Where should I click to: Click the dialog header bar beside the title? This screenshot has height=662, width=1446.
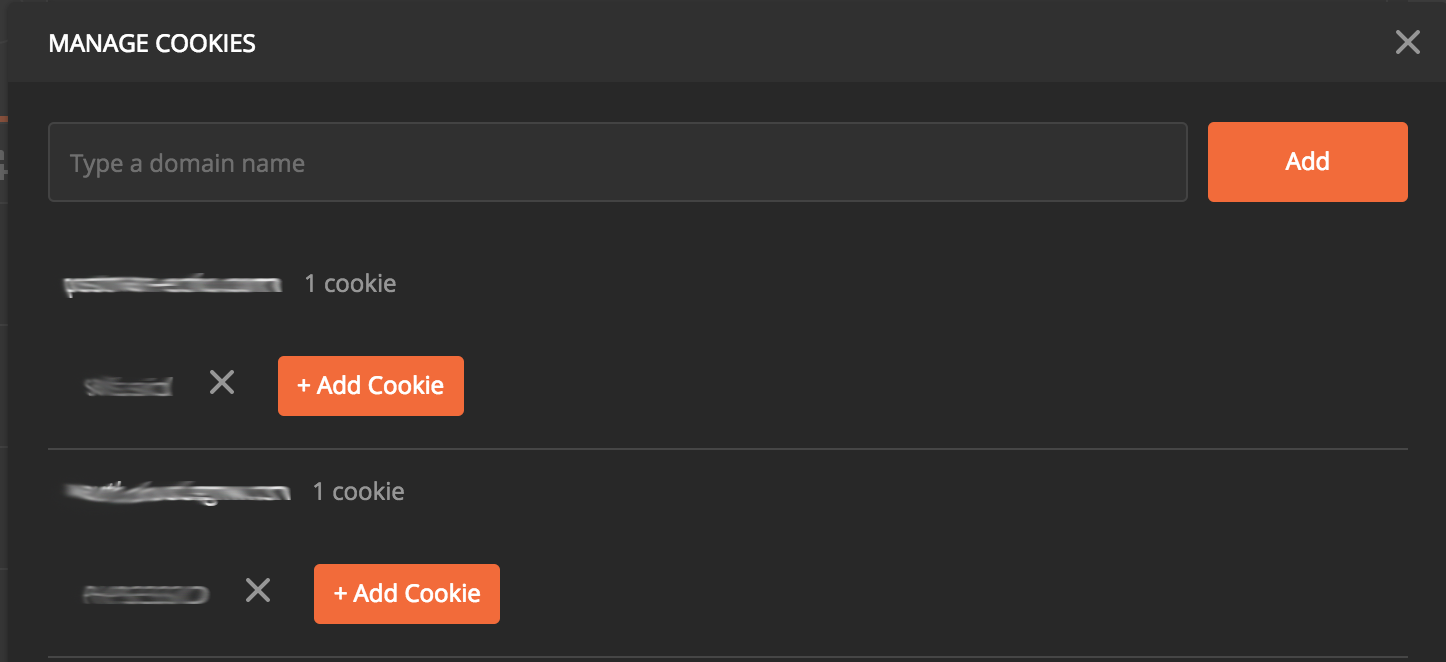800,42
